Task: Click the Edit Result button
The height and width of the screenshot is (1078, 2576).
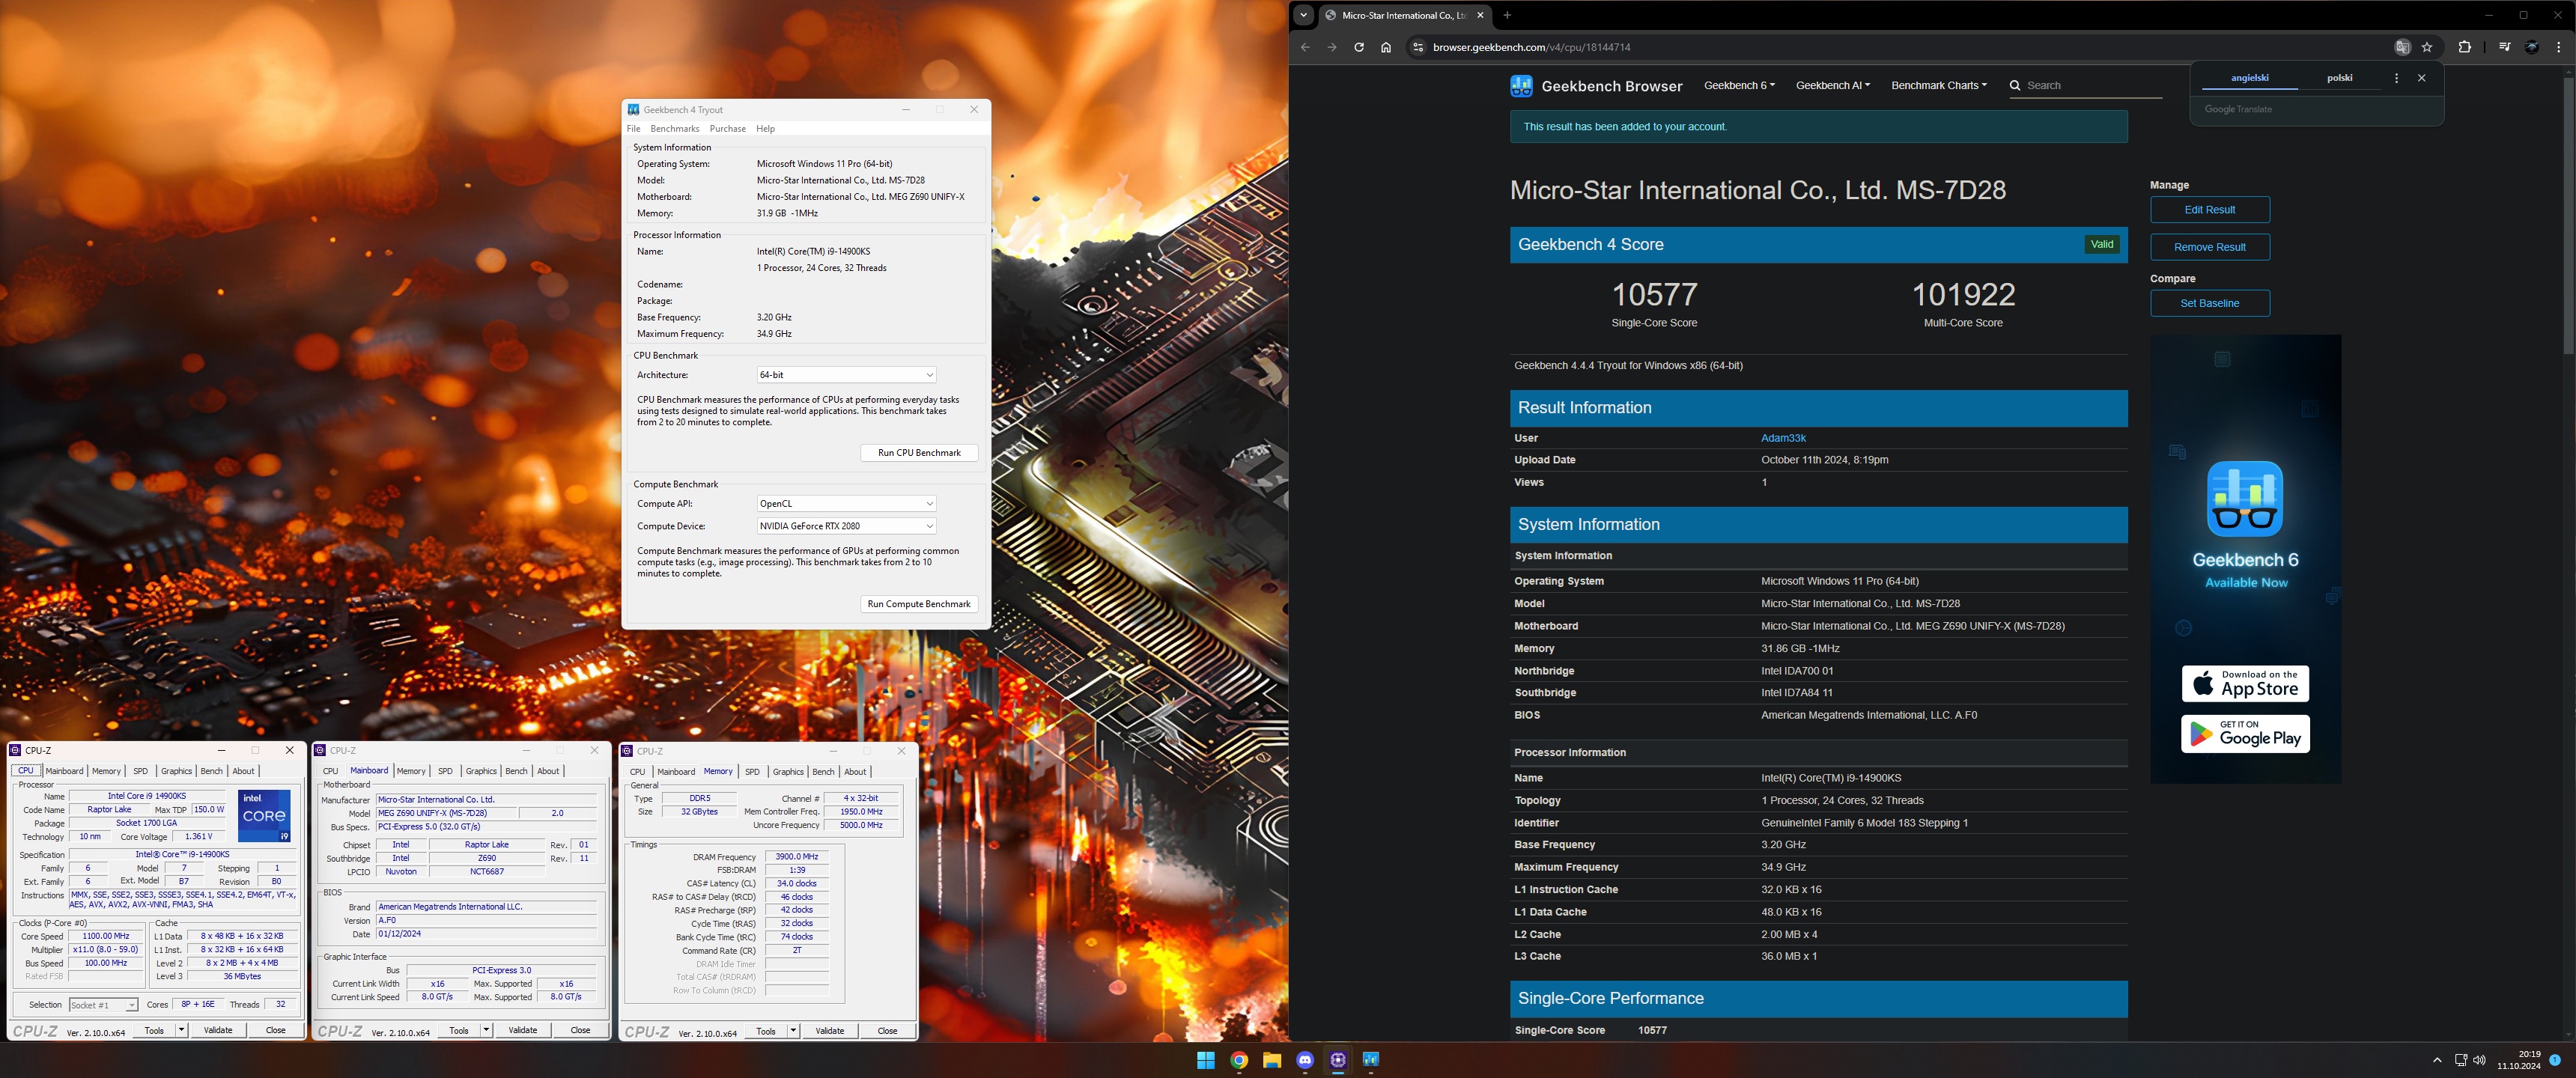Action: [x=2210, y=210]
